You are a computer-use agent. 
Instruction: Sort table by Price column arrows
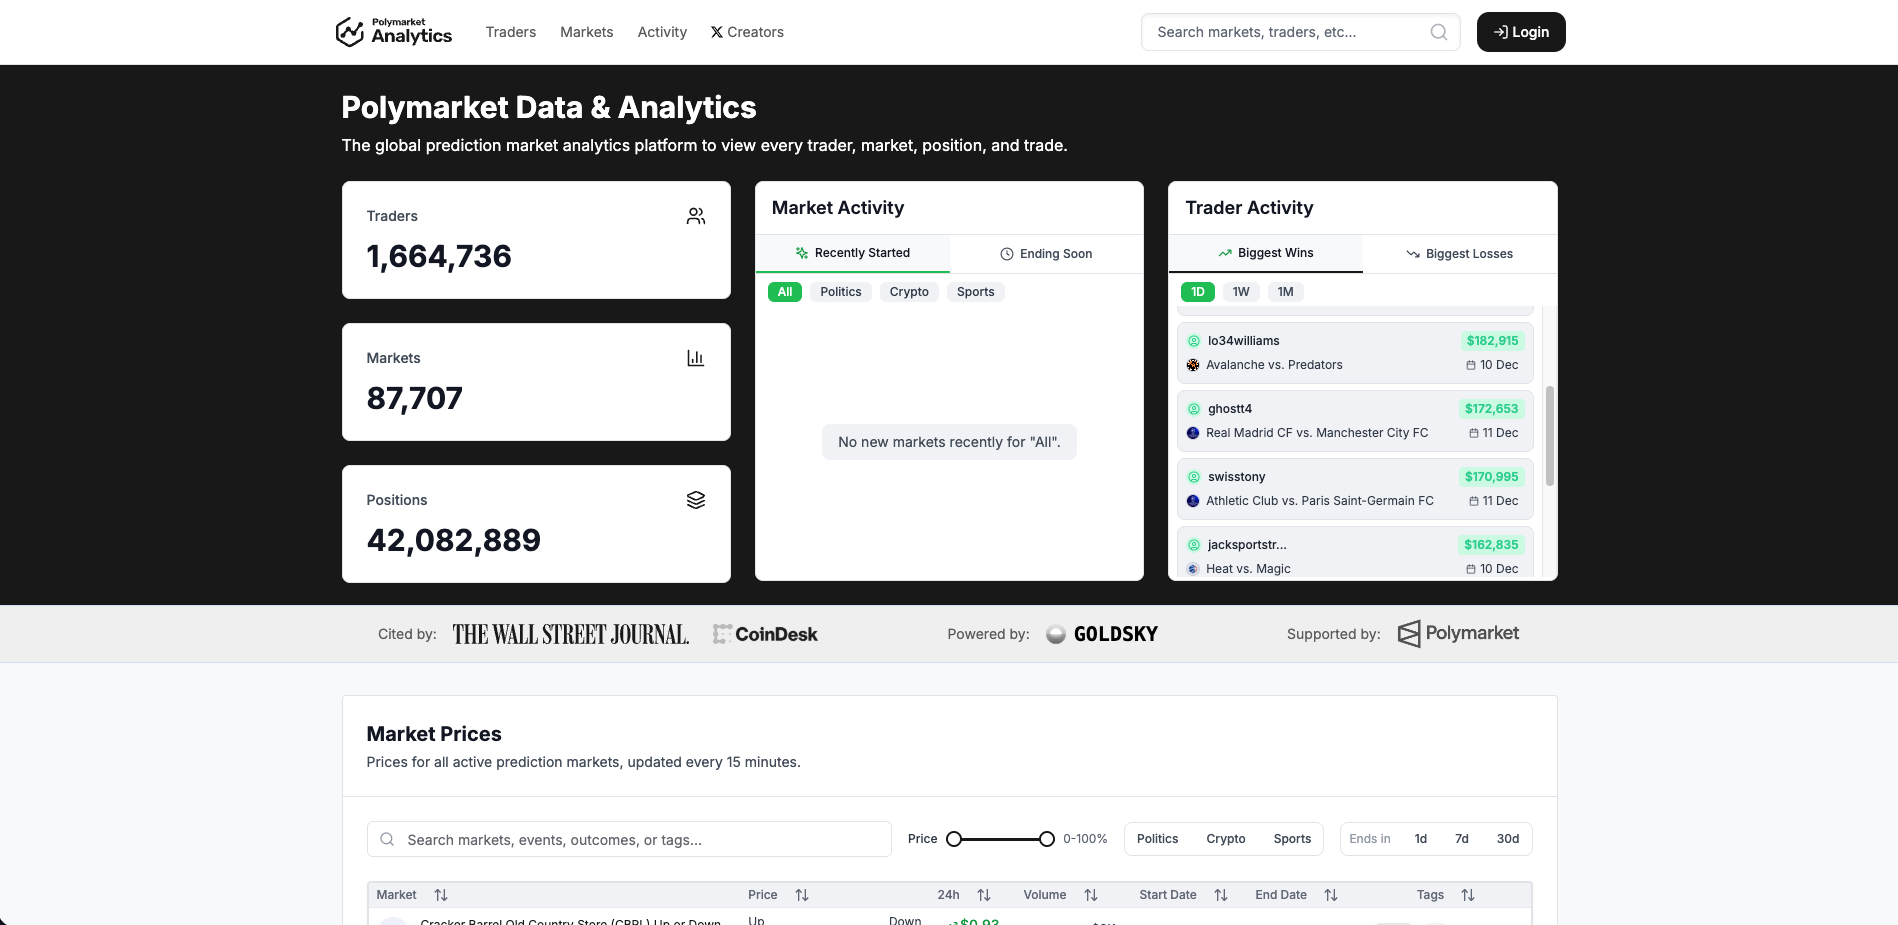tap(802, 895)
